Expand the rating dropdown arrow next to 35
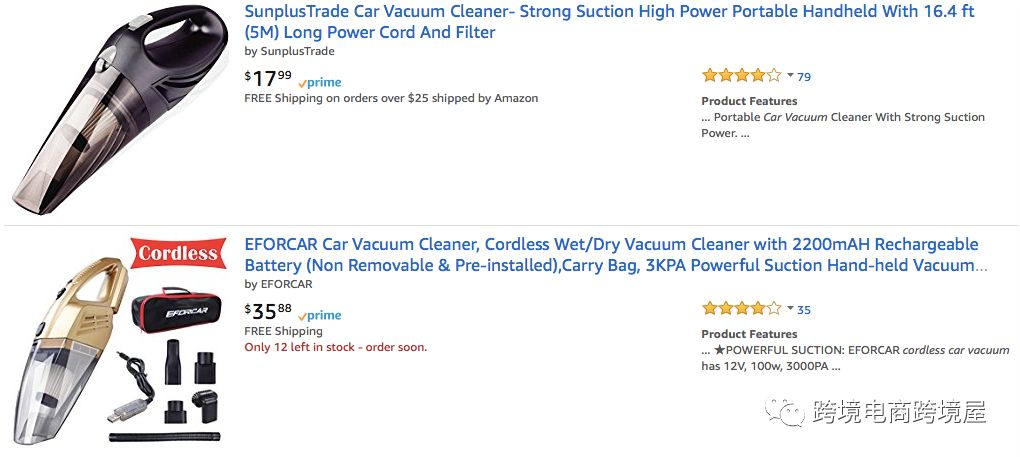1020x457 pixels. pos(790,309)
